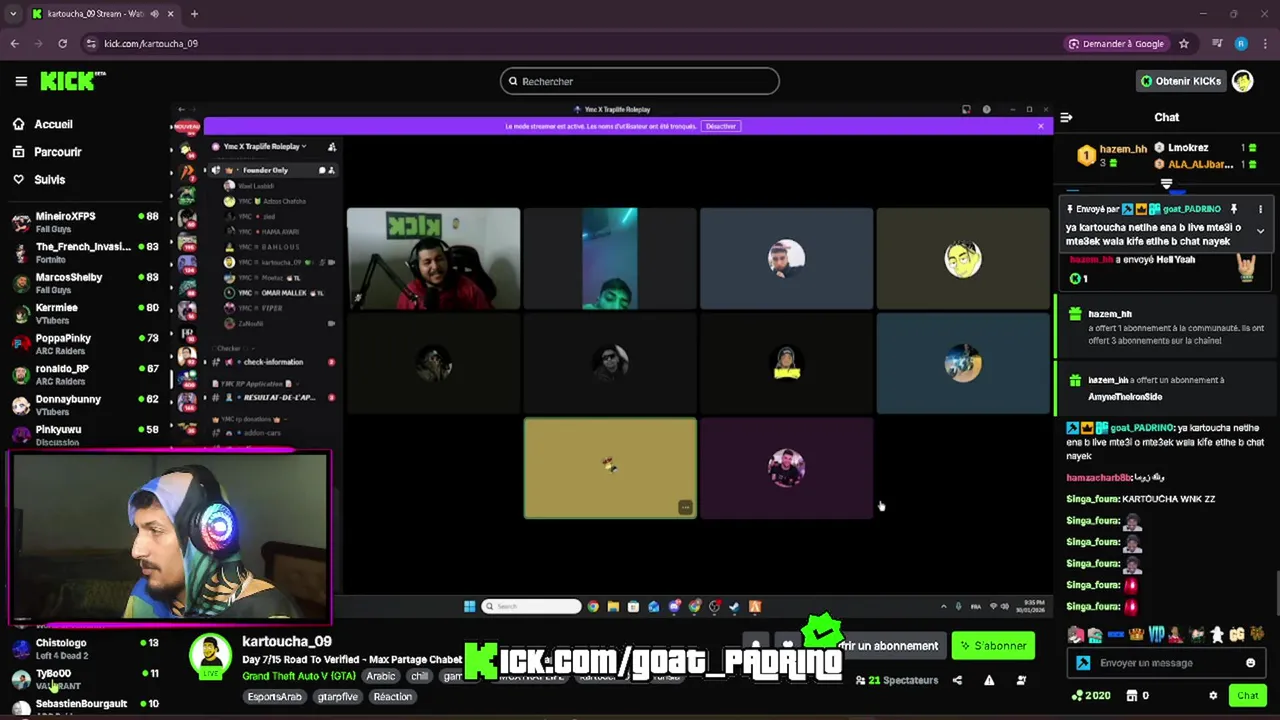Click the KICK logo

73,81
